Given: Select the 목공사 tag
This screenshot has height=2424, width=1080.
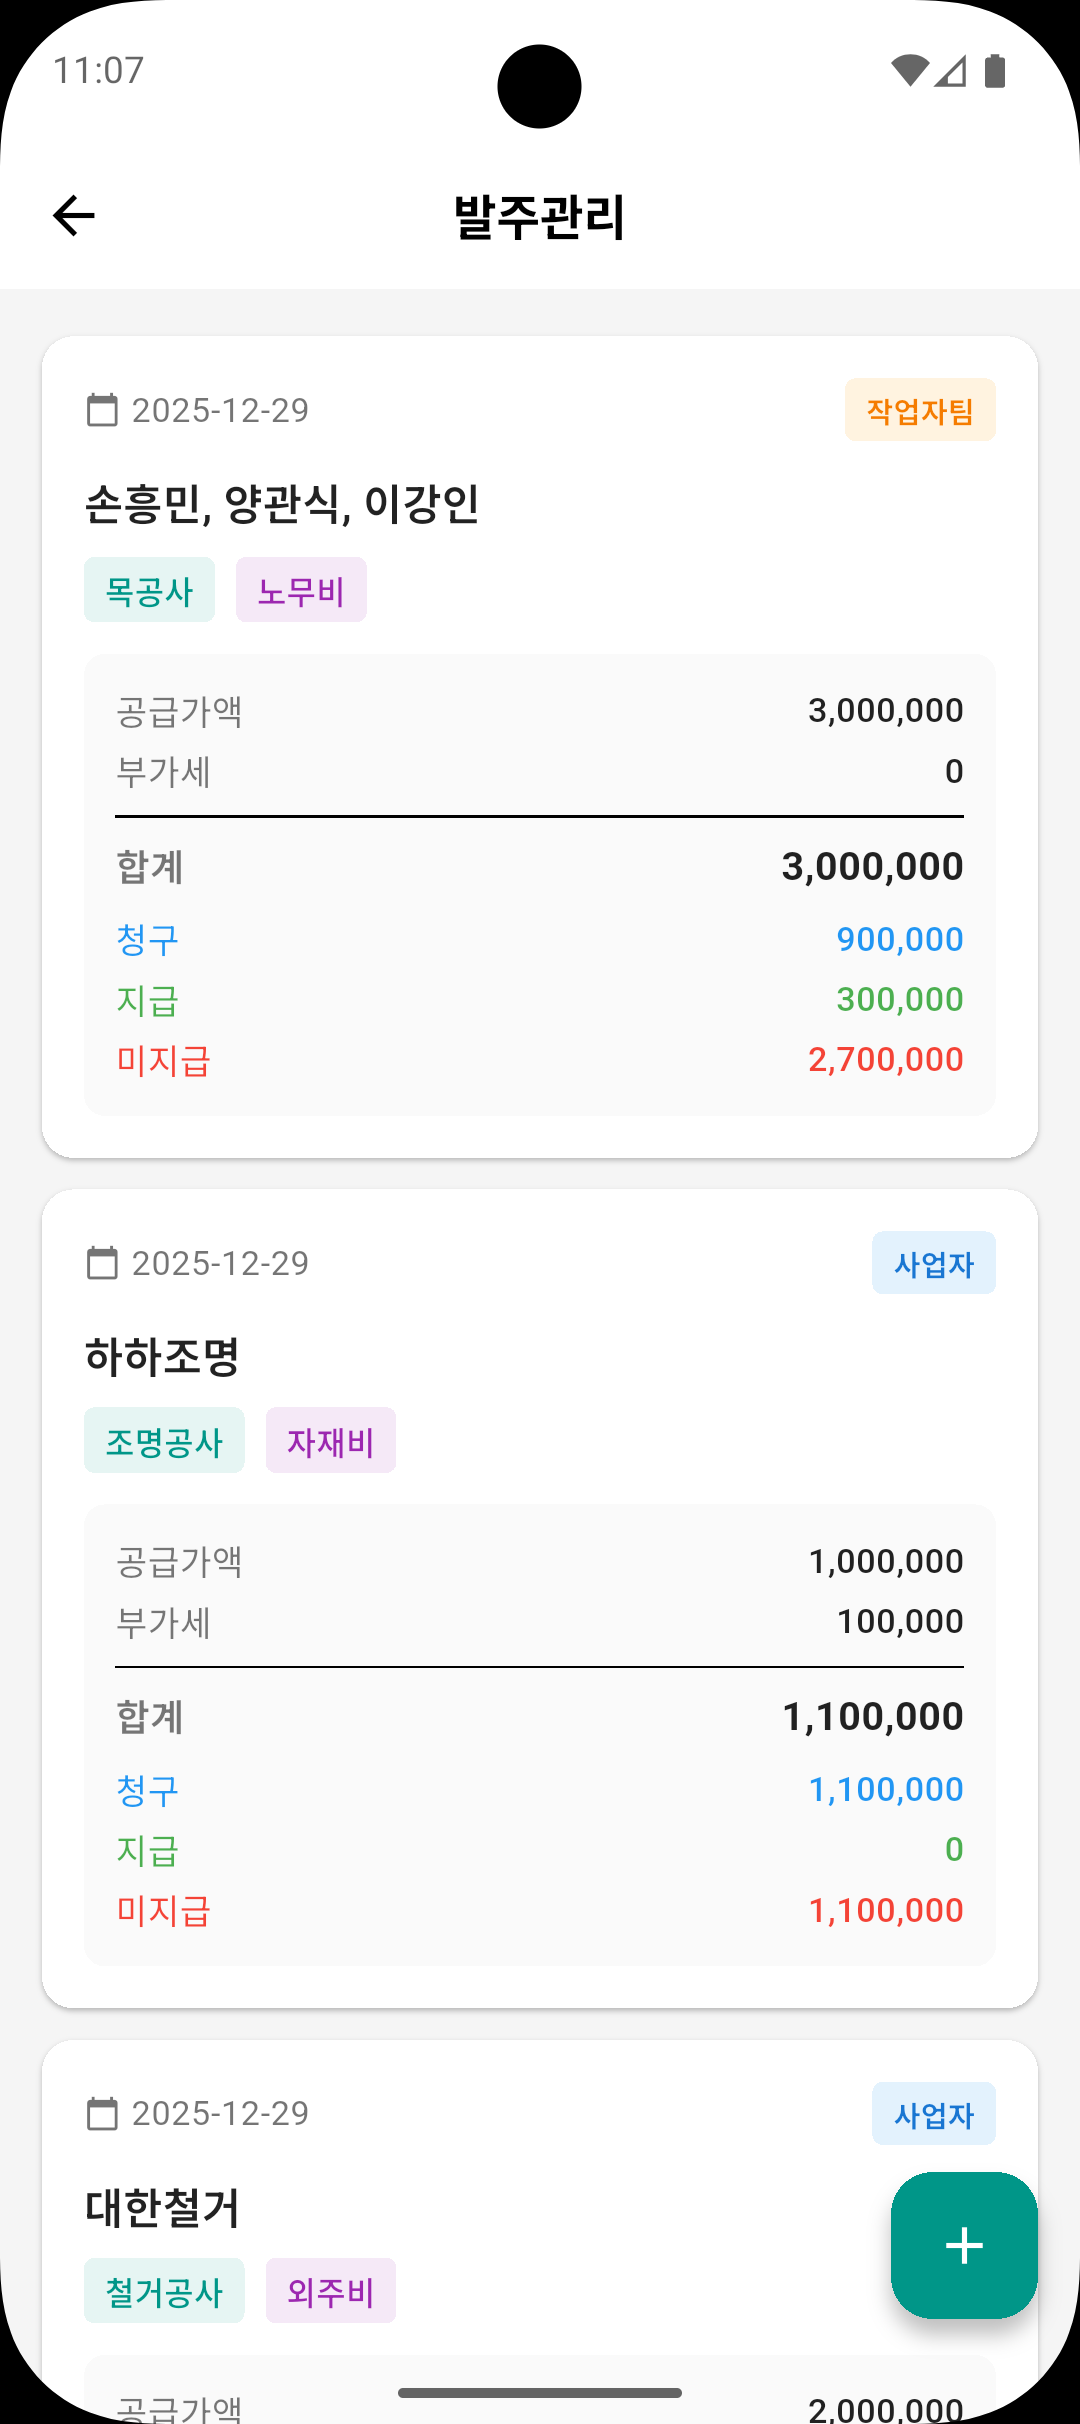Looking at the screenshot, I should point(149,590).
